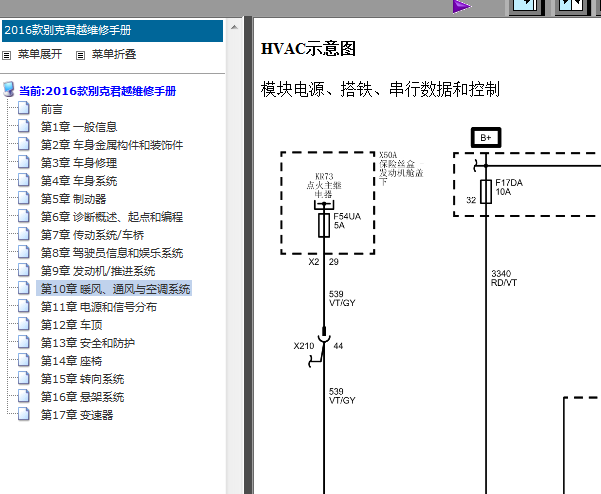The image size is (601, 494).
Task: Click page icon beside 第2章
Action: (24, 144)
